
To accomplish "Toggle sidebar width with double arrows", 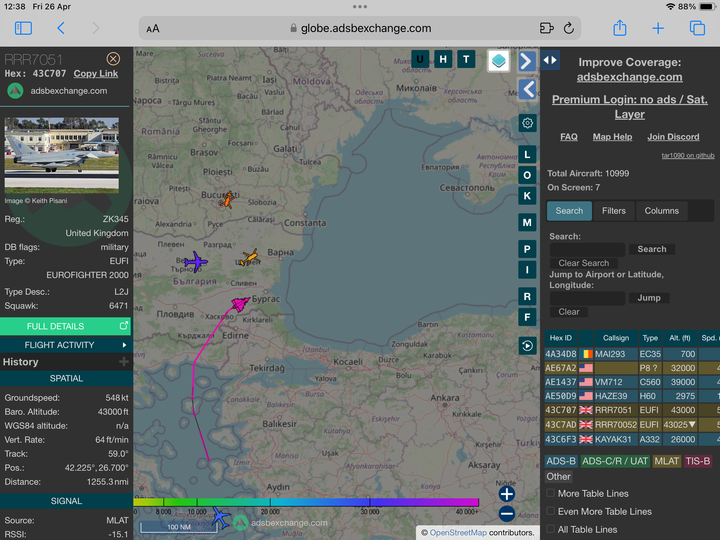I will coord(550,60).
